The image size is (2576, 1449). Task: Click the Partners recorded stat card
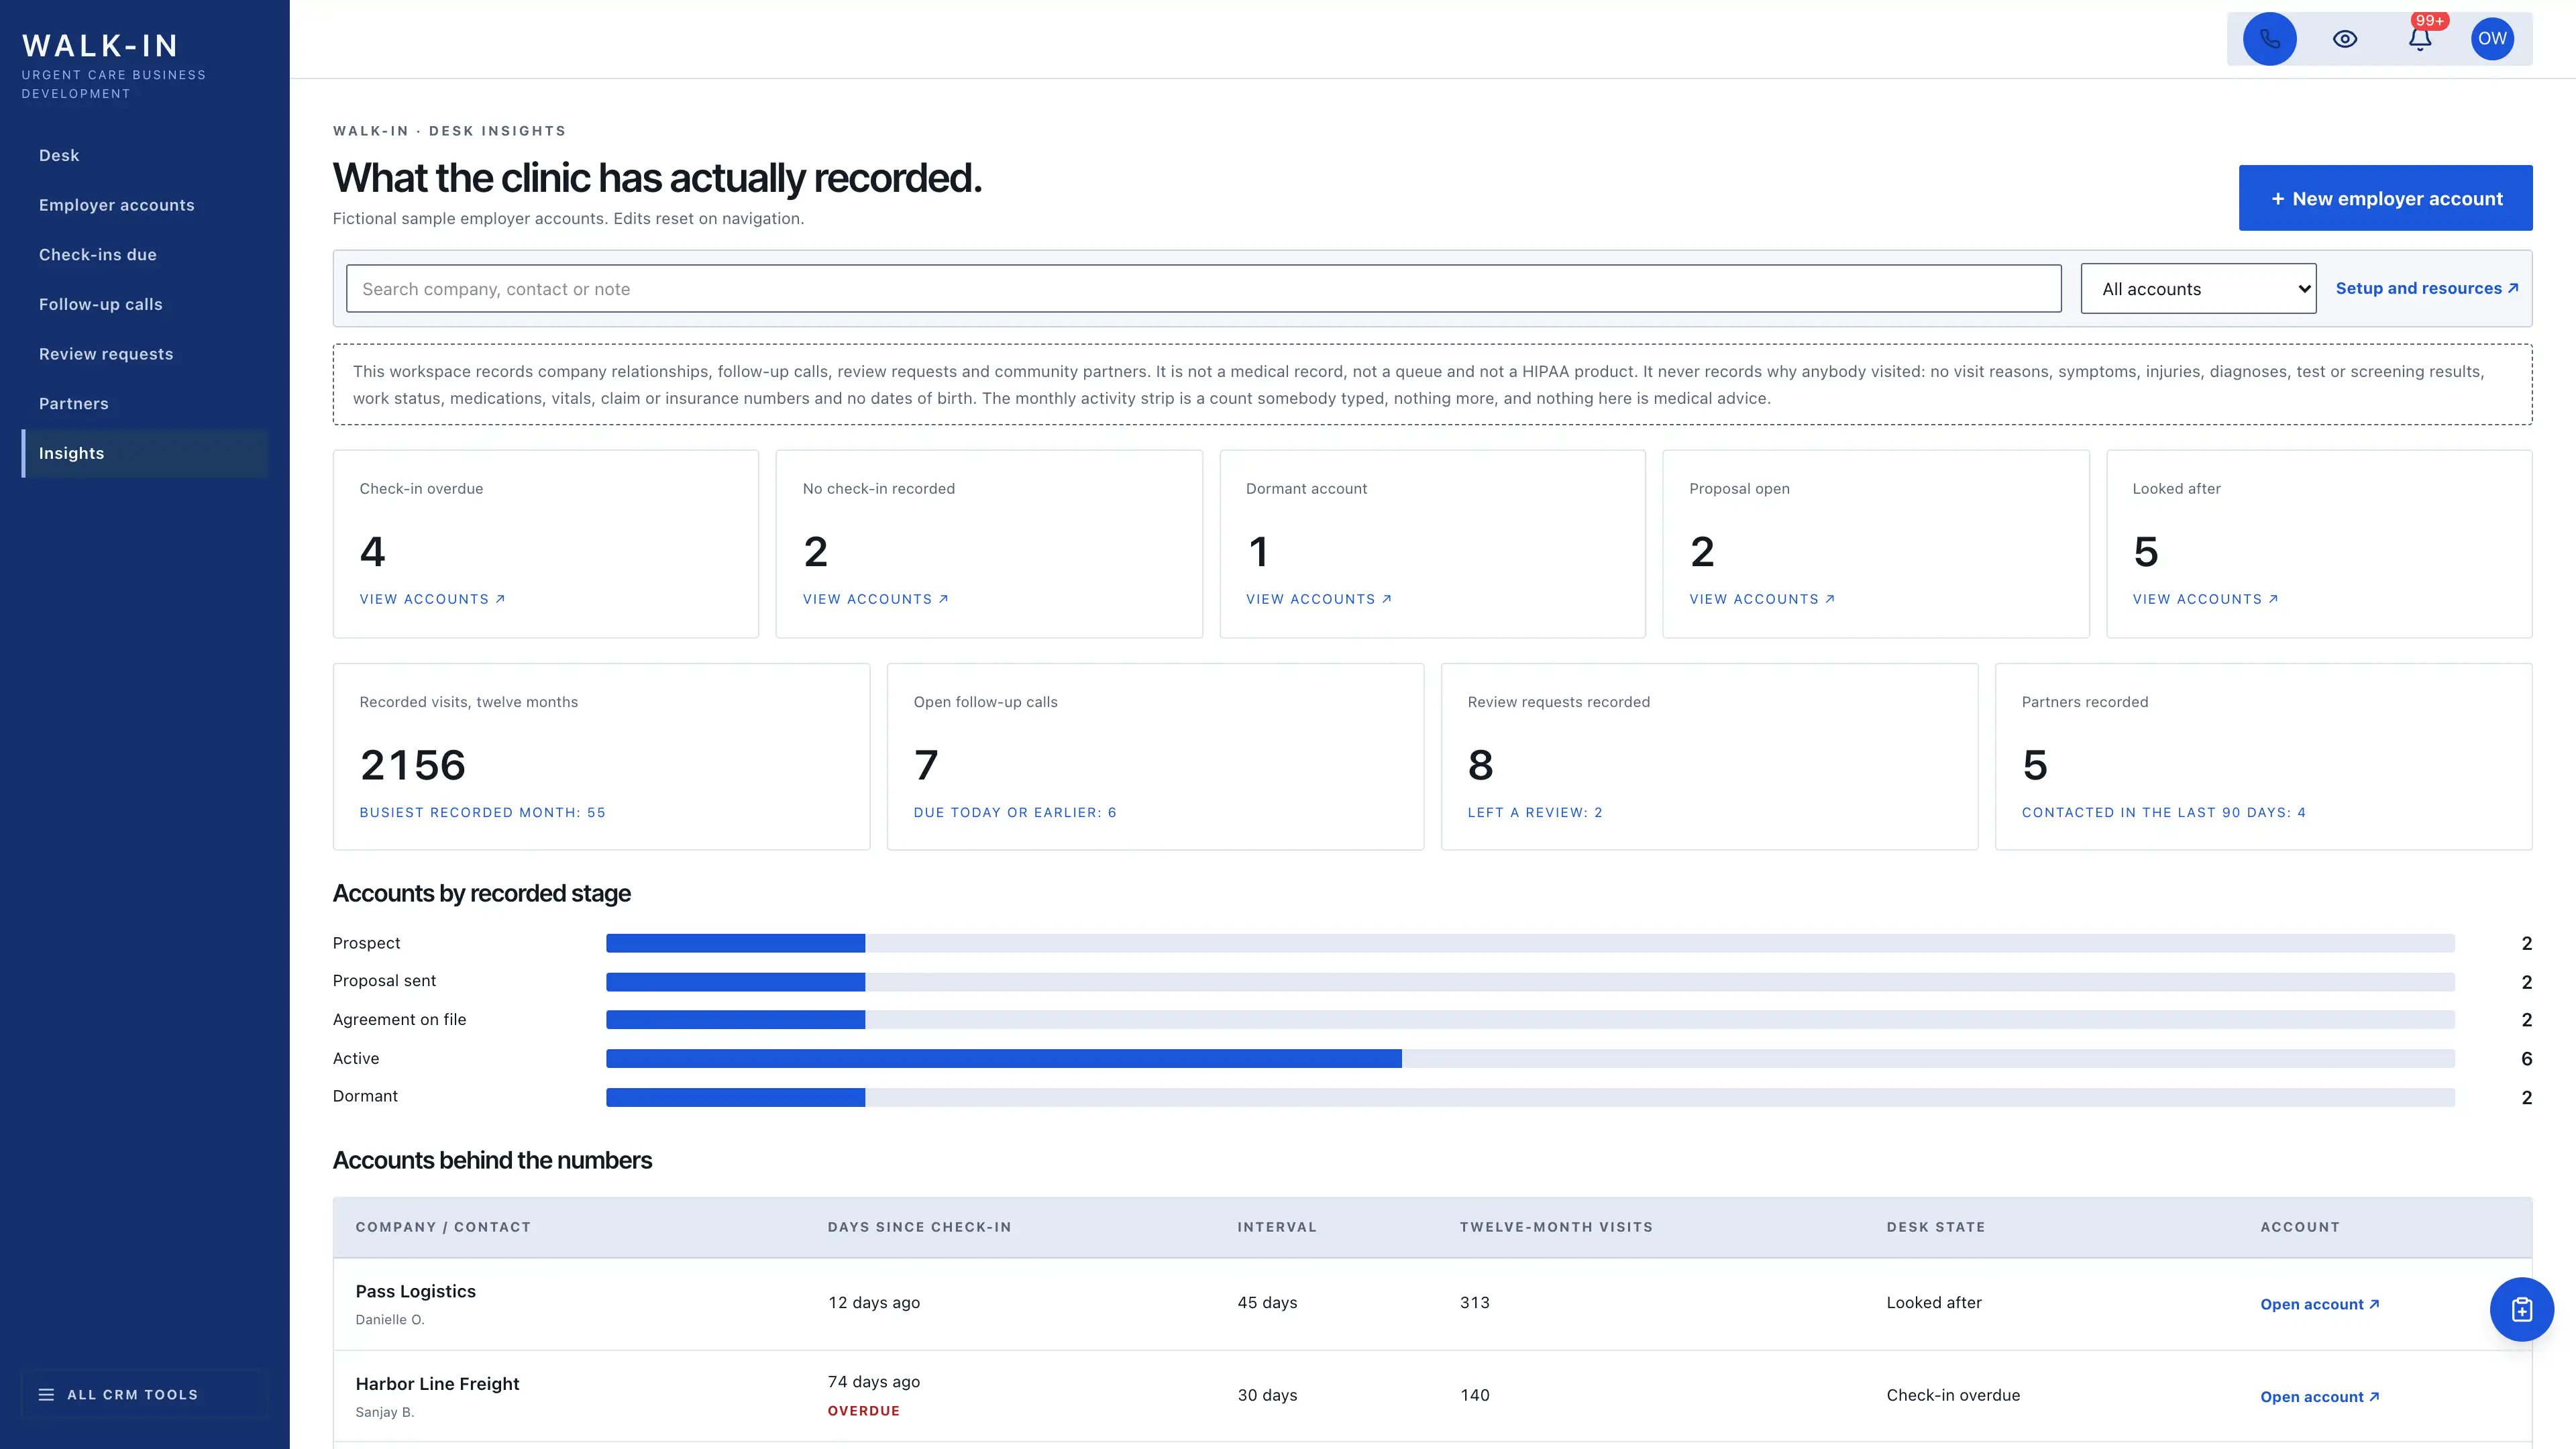2263,757
